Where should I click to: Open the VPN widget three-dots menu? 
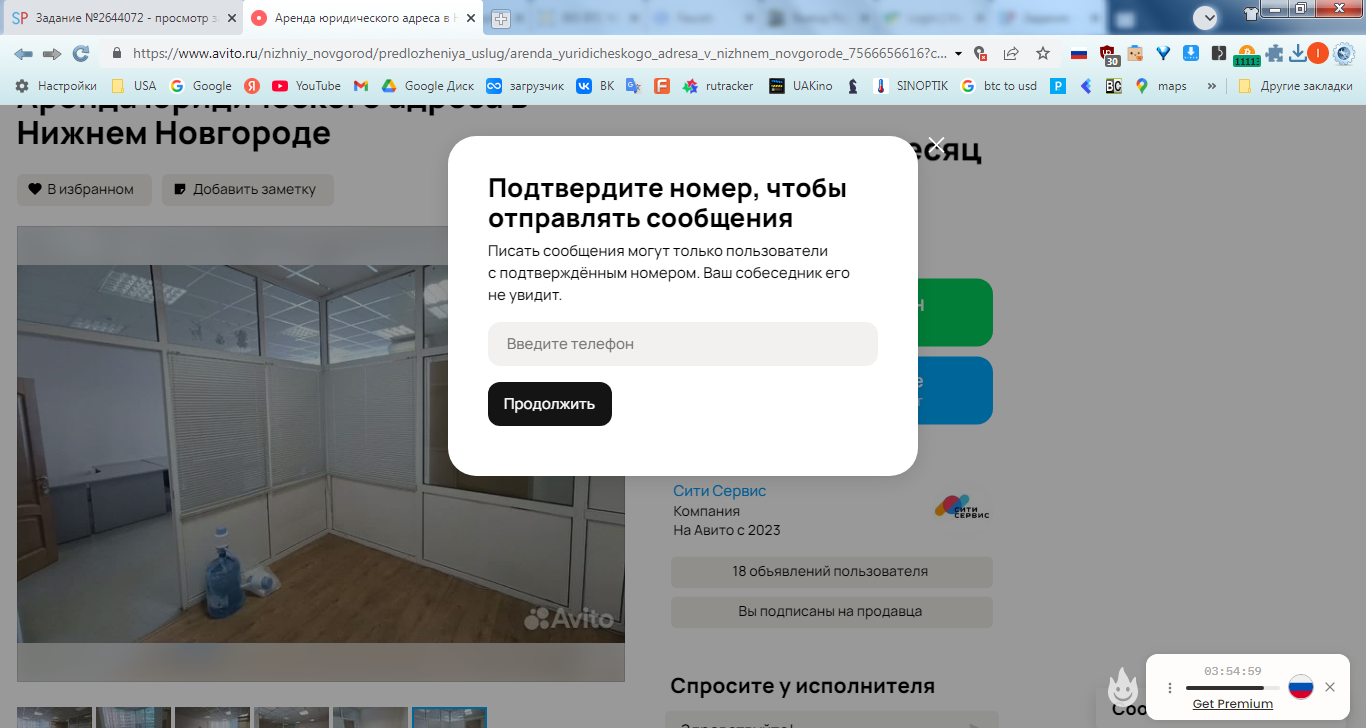(x=1170, y=688)
